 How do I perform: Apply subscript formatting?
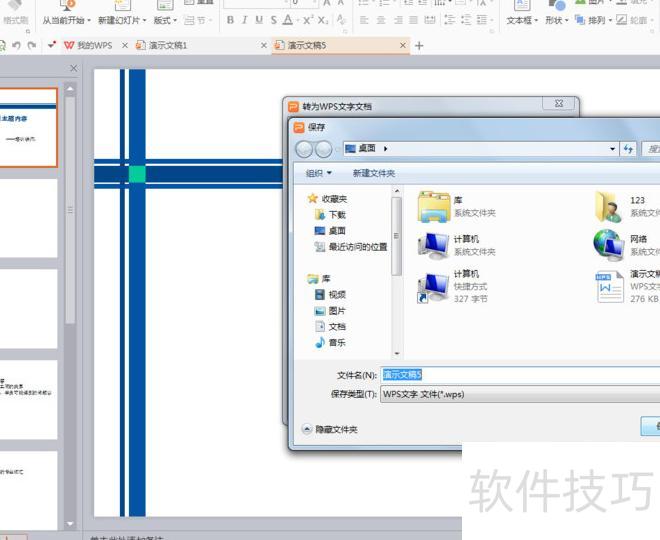pos(323,20)
